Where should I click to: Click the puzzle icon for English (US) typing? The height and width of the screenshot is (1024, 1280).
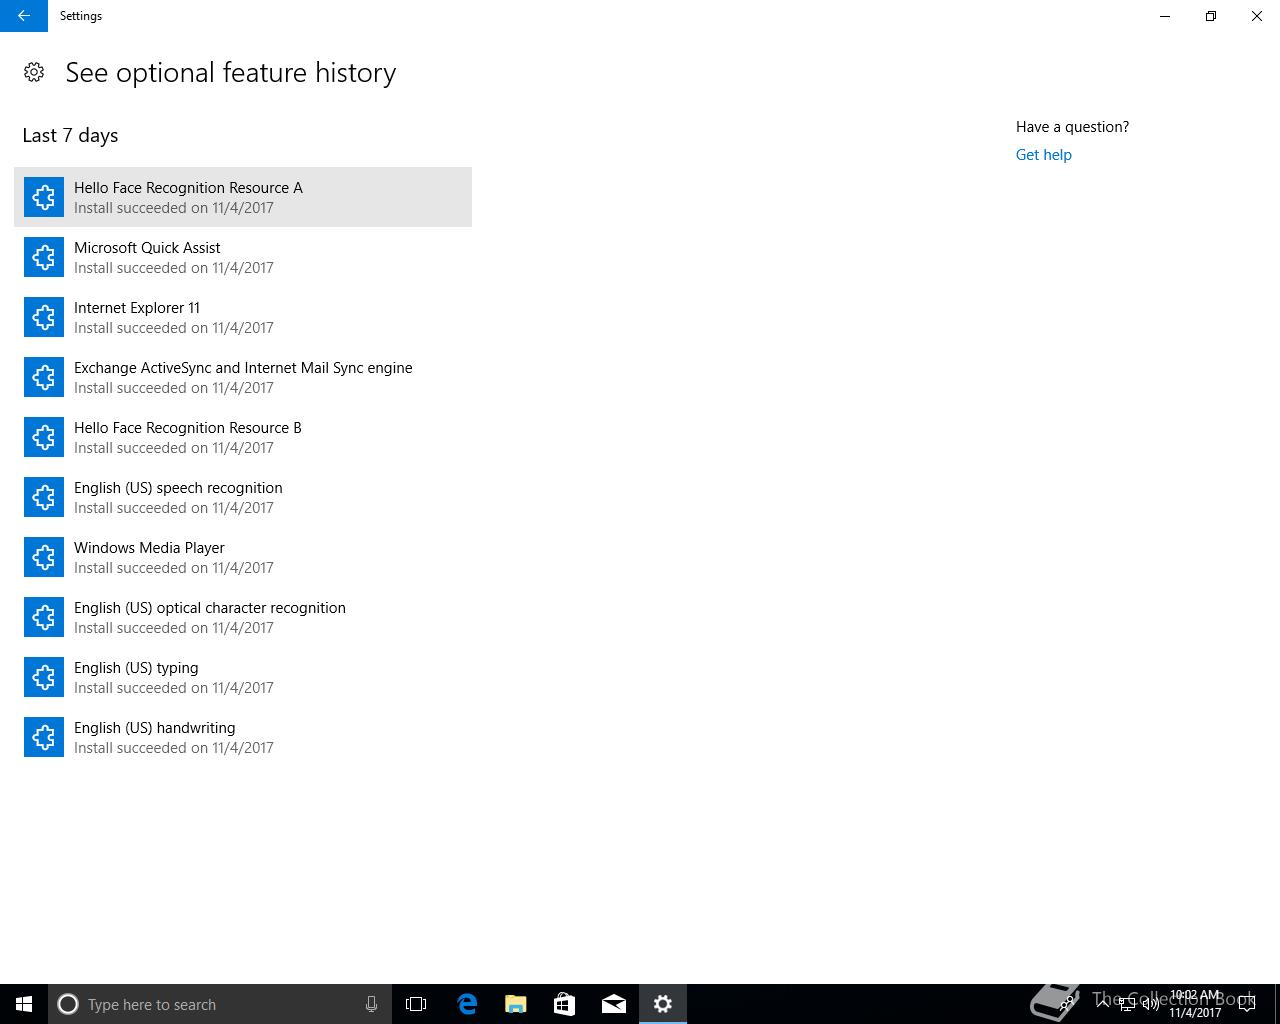point(44,677)
